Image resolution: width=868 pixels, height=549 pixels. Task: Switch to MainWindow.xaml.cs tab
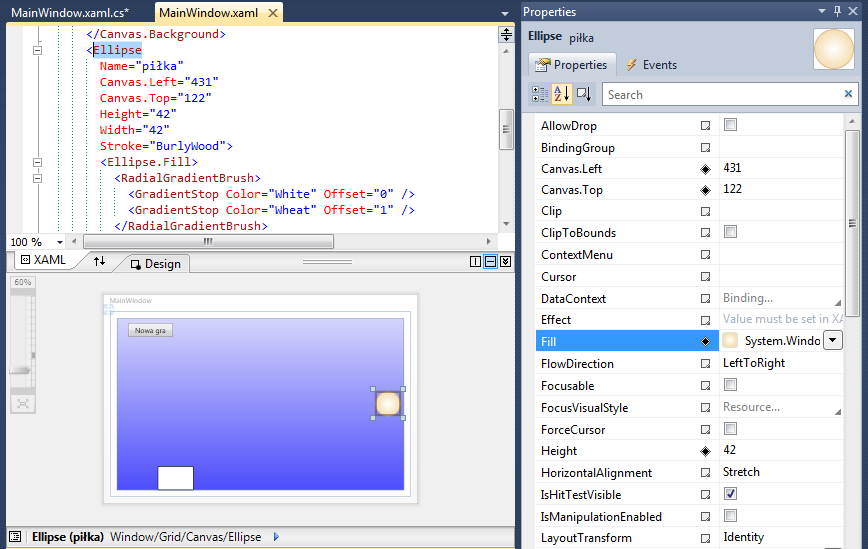pos(70,13)
